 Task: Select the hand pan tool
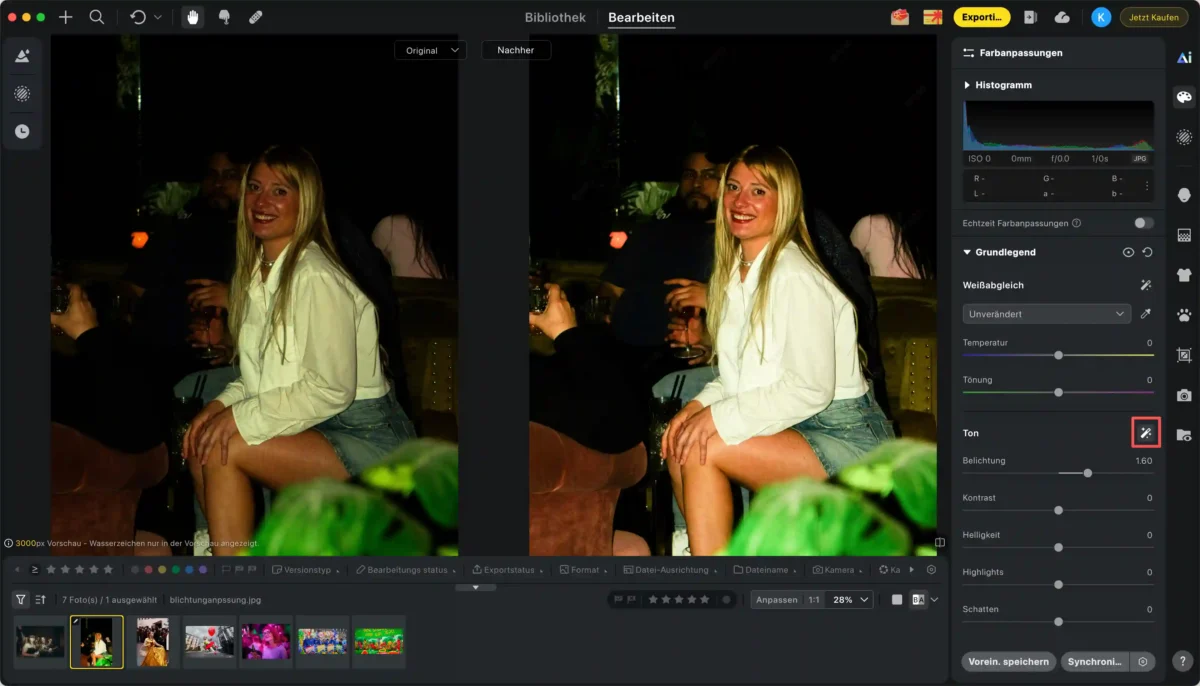(192, 17)
